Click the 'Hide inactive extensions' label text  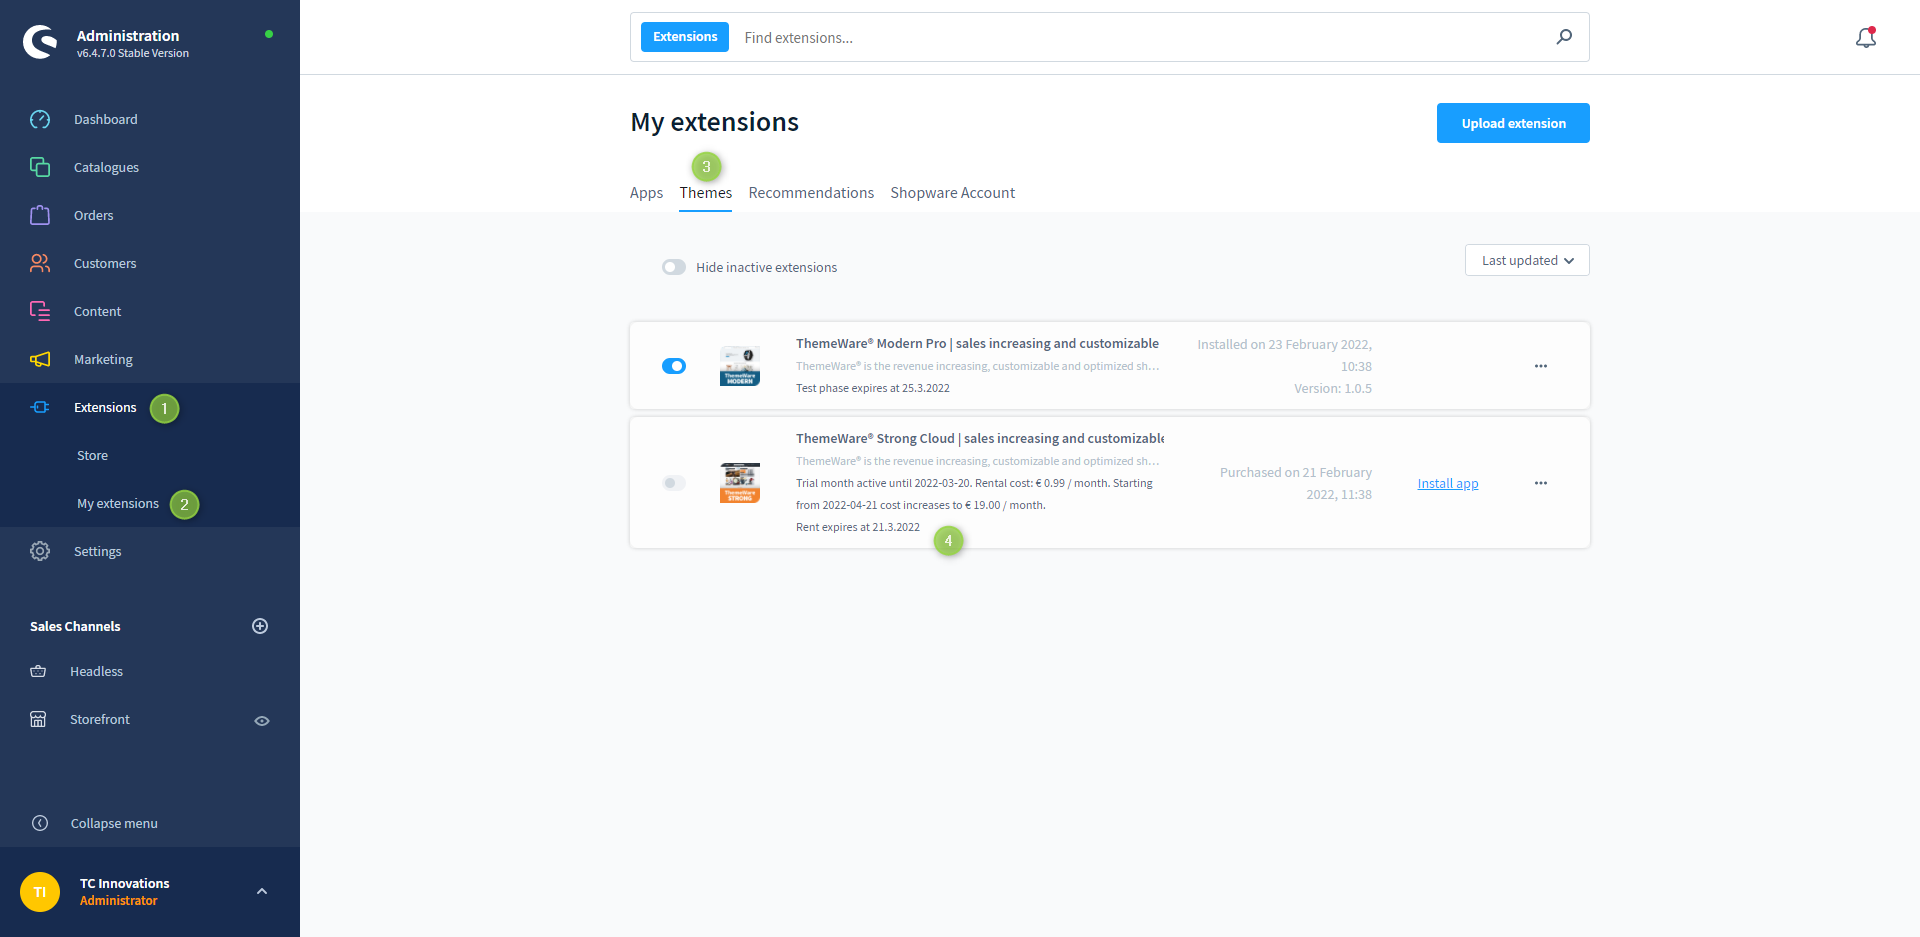pyautogui.click(x=767, y=267)
